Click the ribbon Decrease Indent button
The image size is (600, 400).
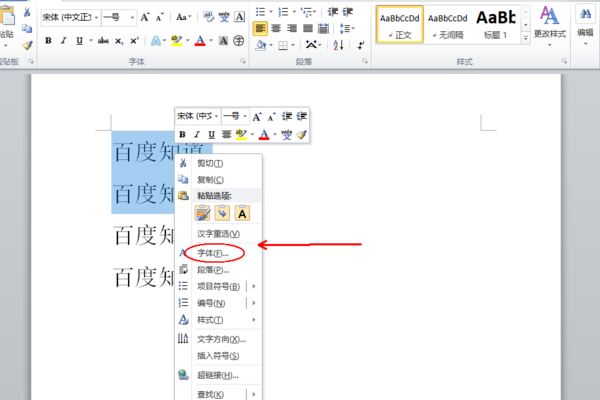pyautogui.click(x=333, y=12)
